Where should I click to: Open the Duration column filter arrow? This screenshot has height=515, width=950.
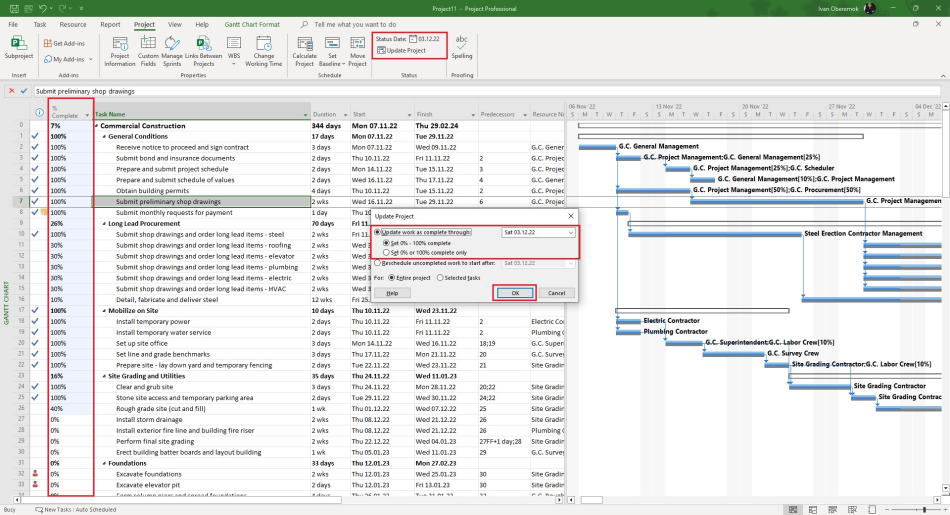[345, 115]
